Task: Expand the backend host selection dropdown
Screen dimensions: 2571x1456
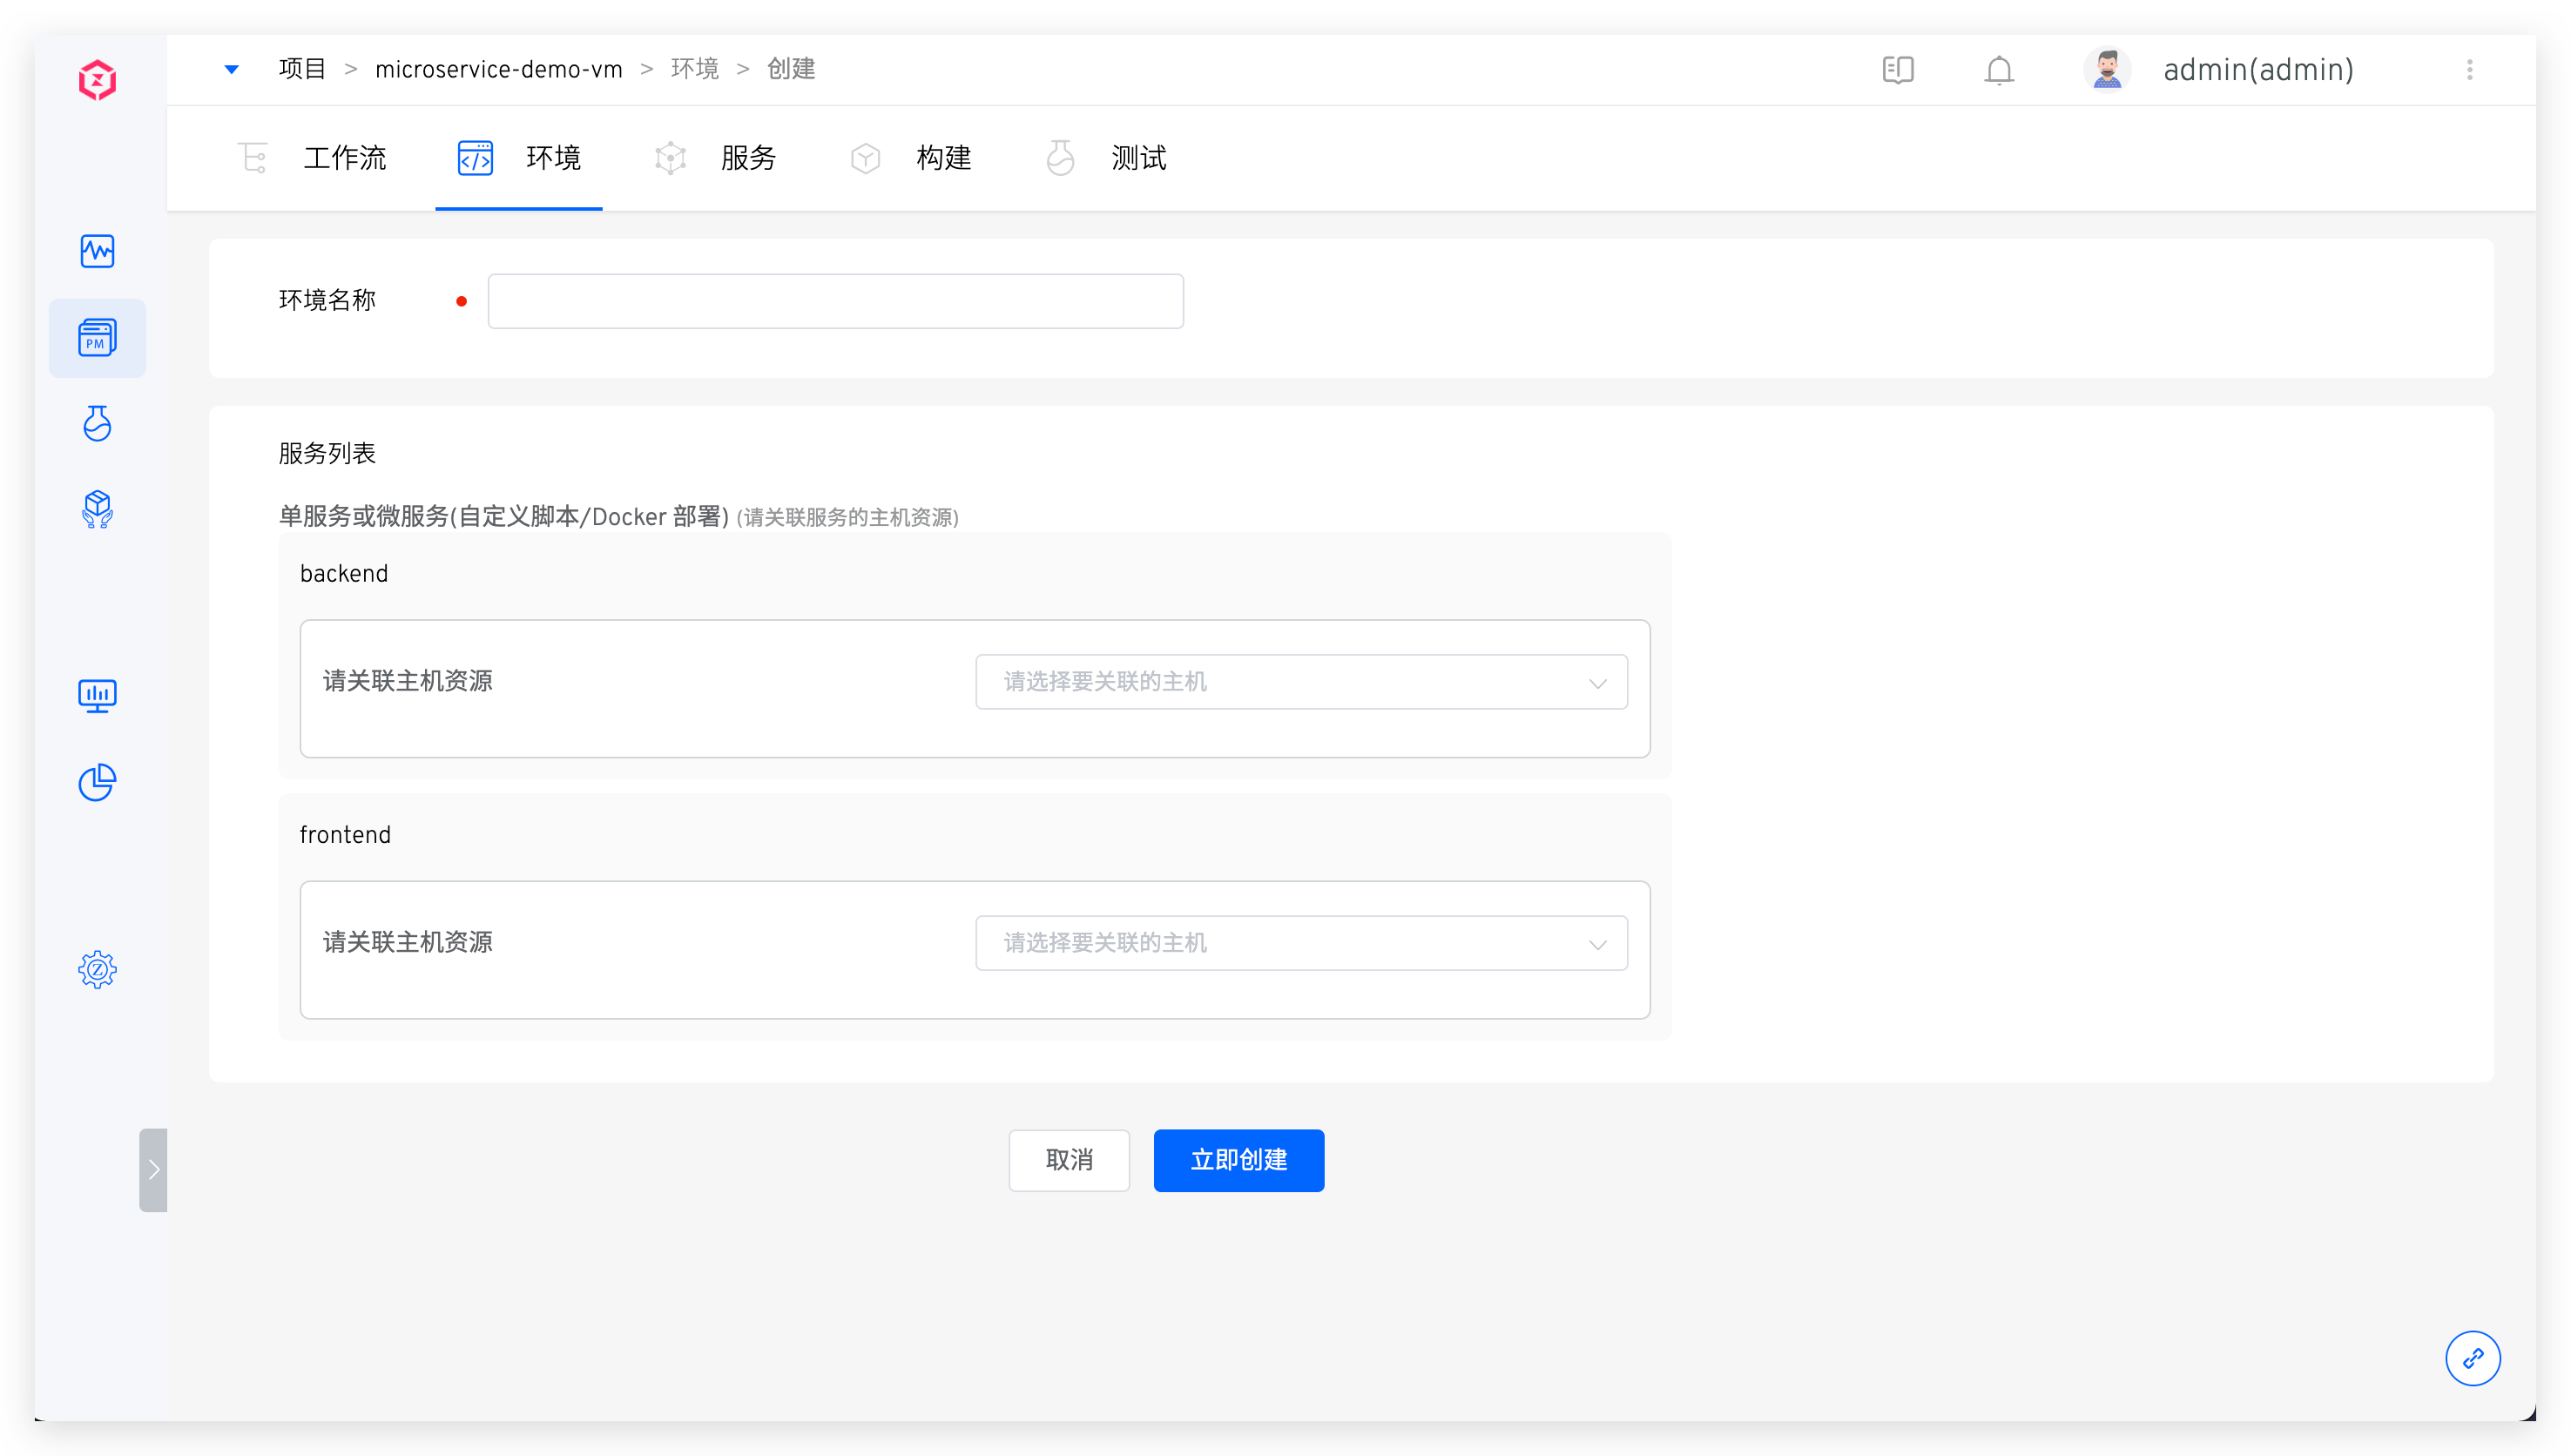Action: 1300,682
